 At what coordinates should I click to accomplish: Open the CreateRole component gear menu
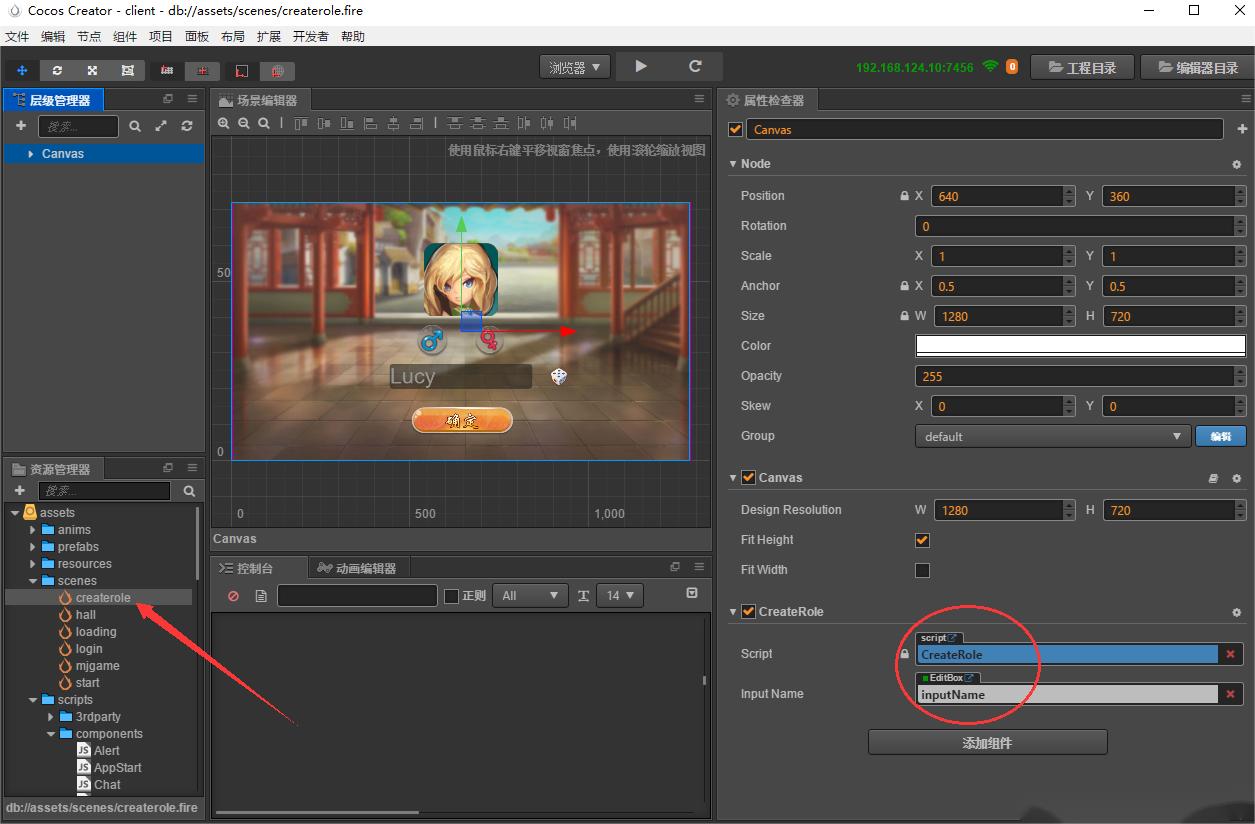1237,612
